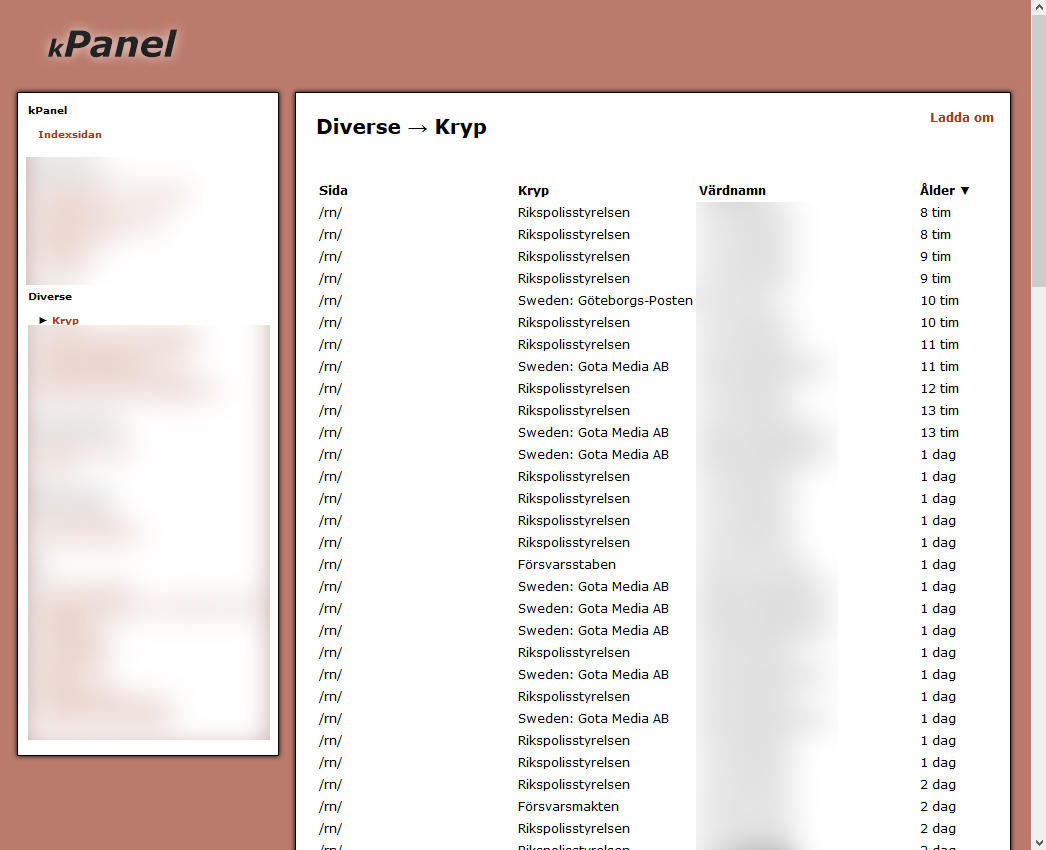Click the arrow marker beside Kryp in sidebar

43,321
